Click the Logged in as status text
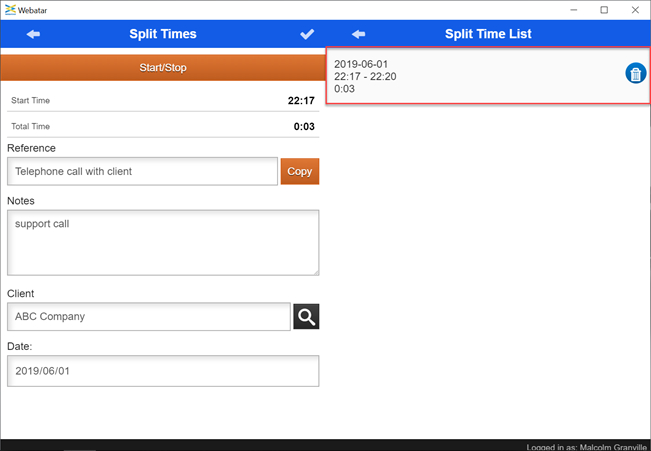The image size is (651, 451). coord(586,446)
